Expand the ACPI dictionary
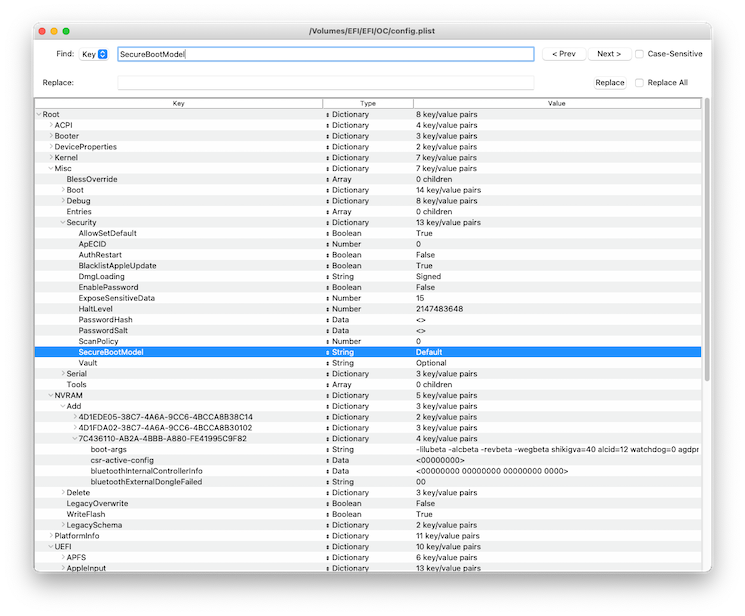Image resolution: width=745 pixels, height=616 pixels. tap(51, 125)
